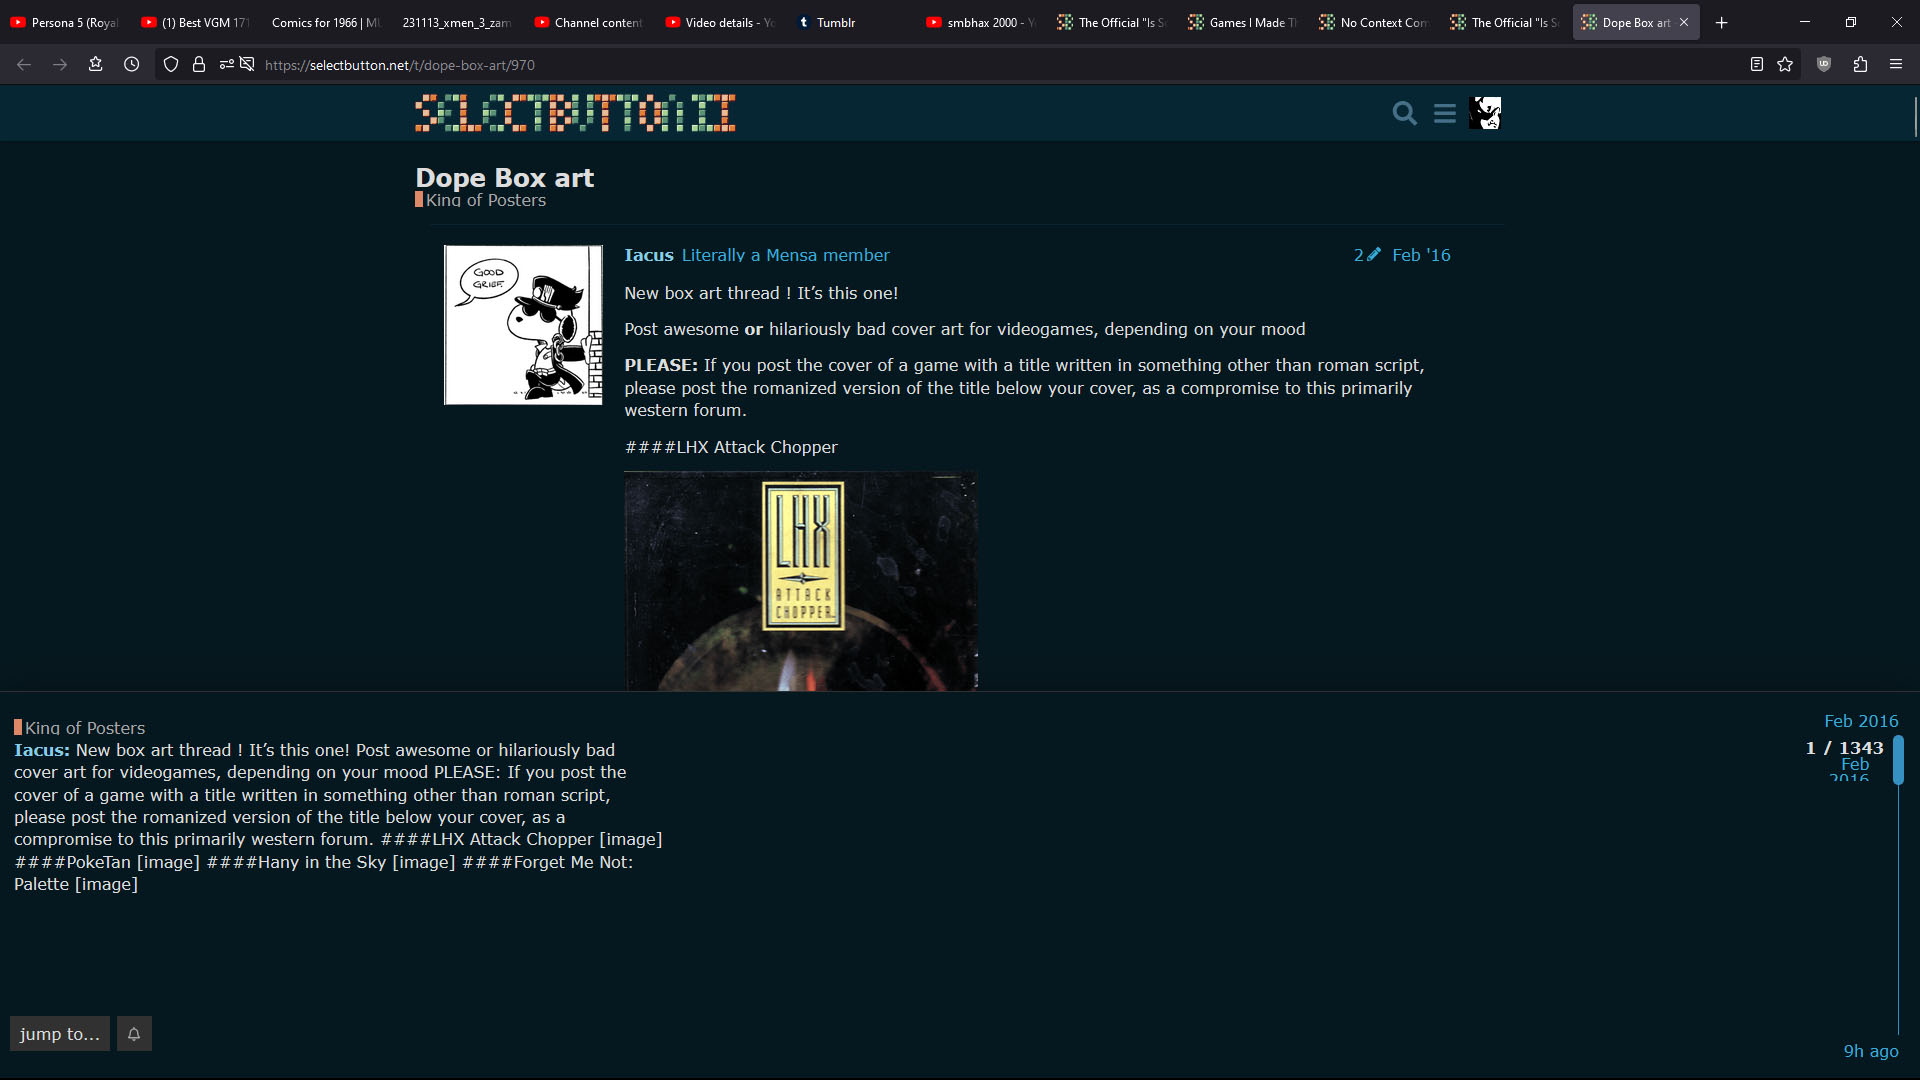1920x1080 pixels.
Task: Click the LHX Attack Chopper cover image
Action: [801, 580]
